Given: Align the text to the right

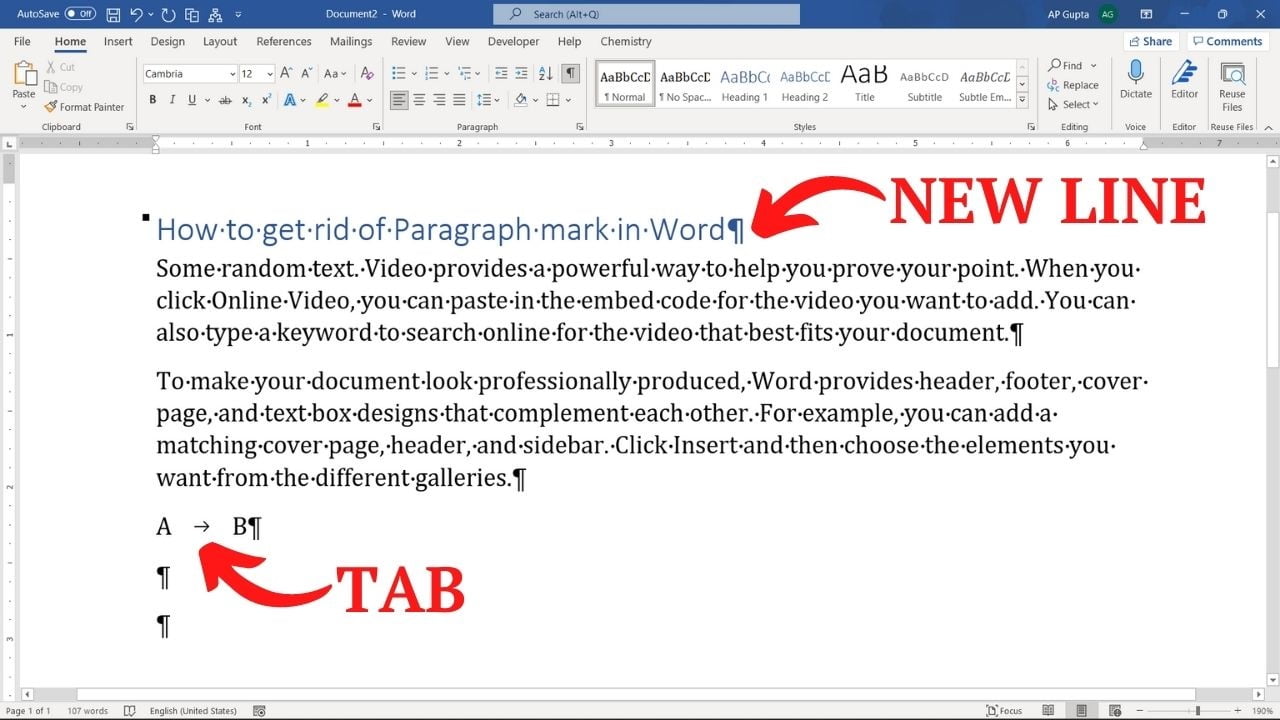Looking at the screenshot, I should point(439,100).
